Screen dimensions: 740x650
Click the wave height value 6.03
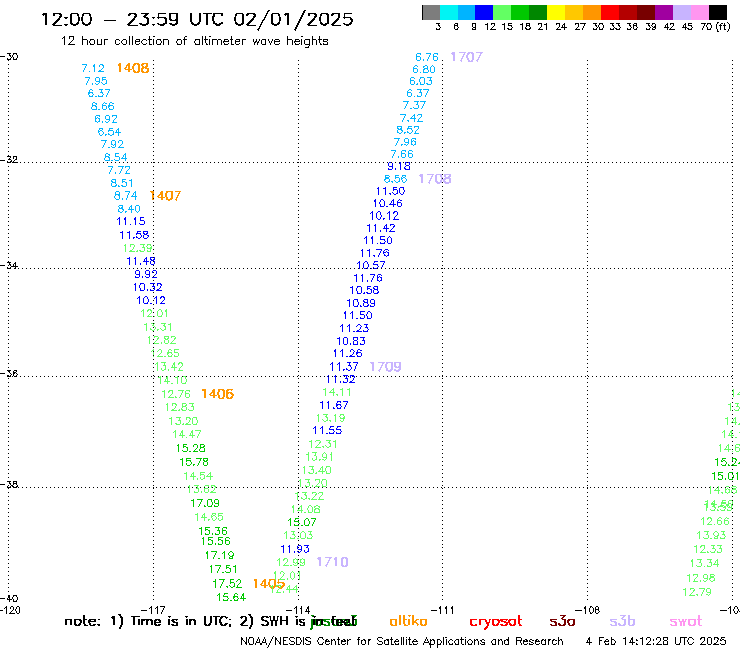pos(421,81)
